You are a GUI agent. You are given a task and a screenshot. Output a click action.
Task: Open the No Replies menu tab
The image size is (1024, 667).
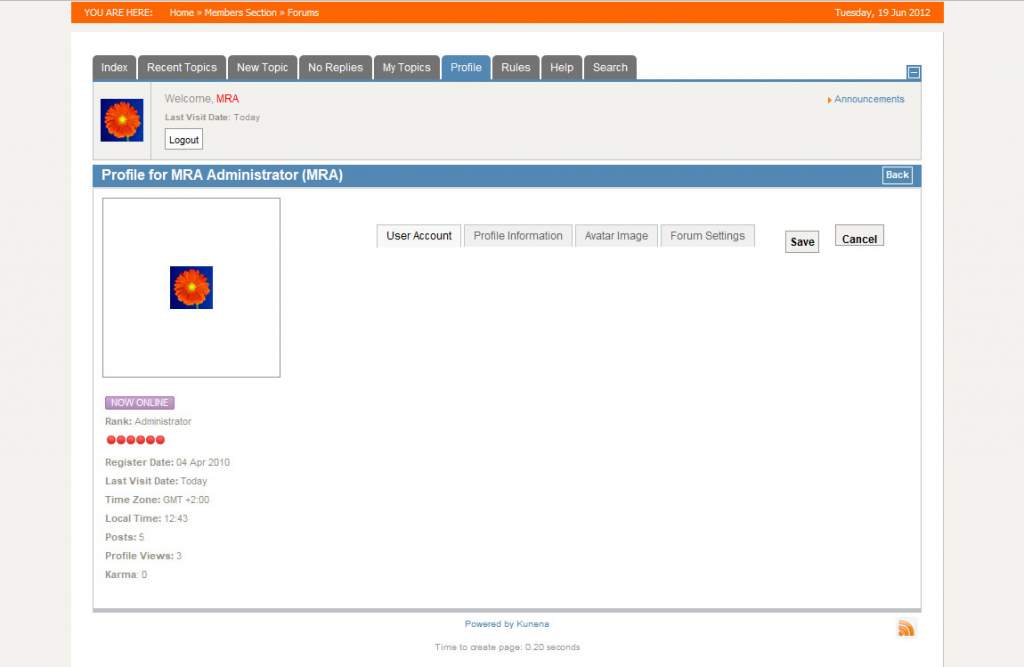click(x=336, y=68)
